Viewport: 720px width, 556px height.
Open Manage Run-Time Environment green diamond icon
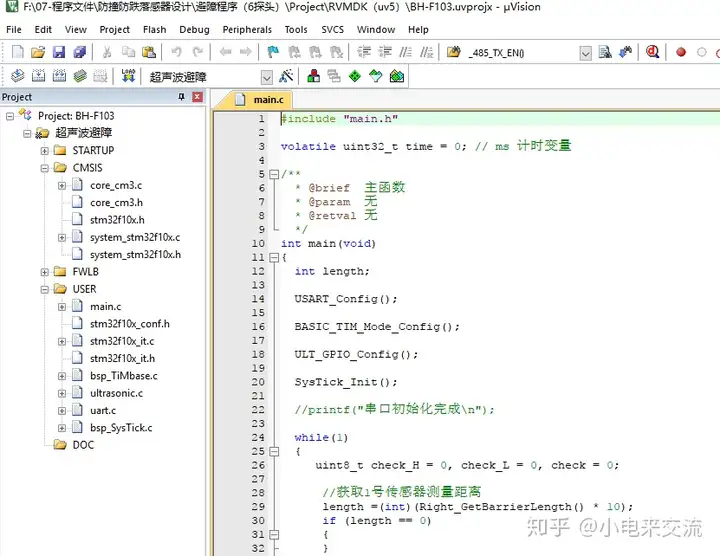355,75
